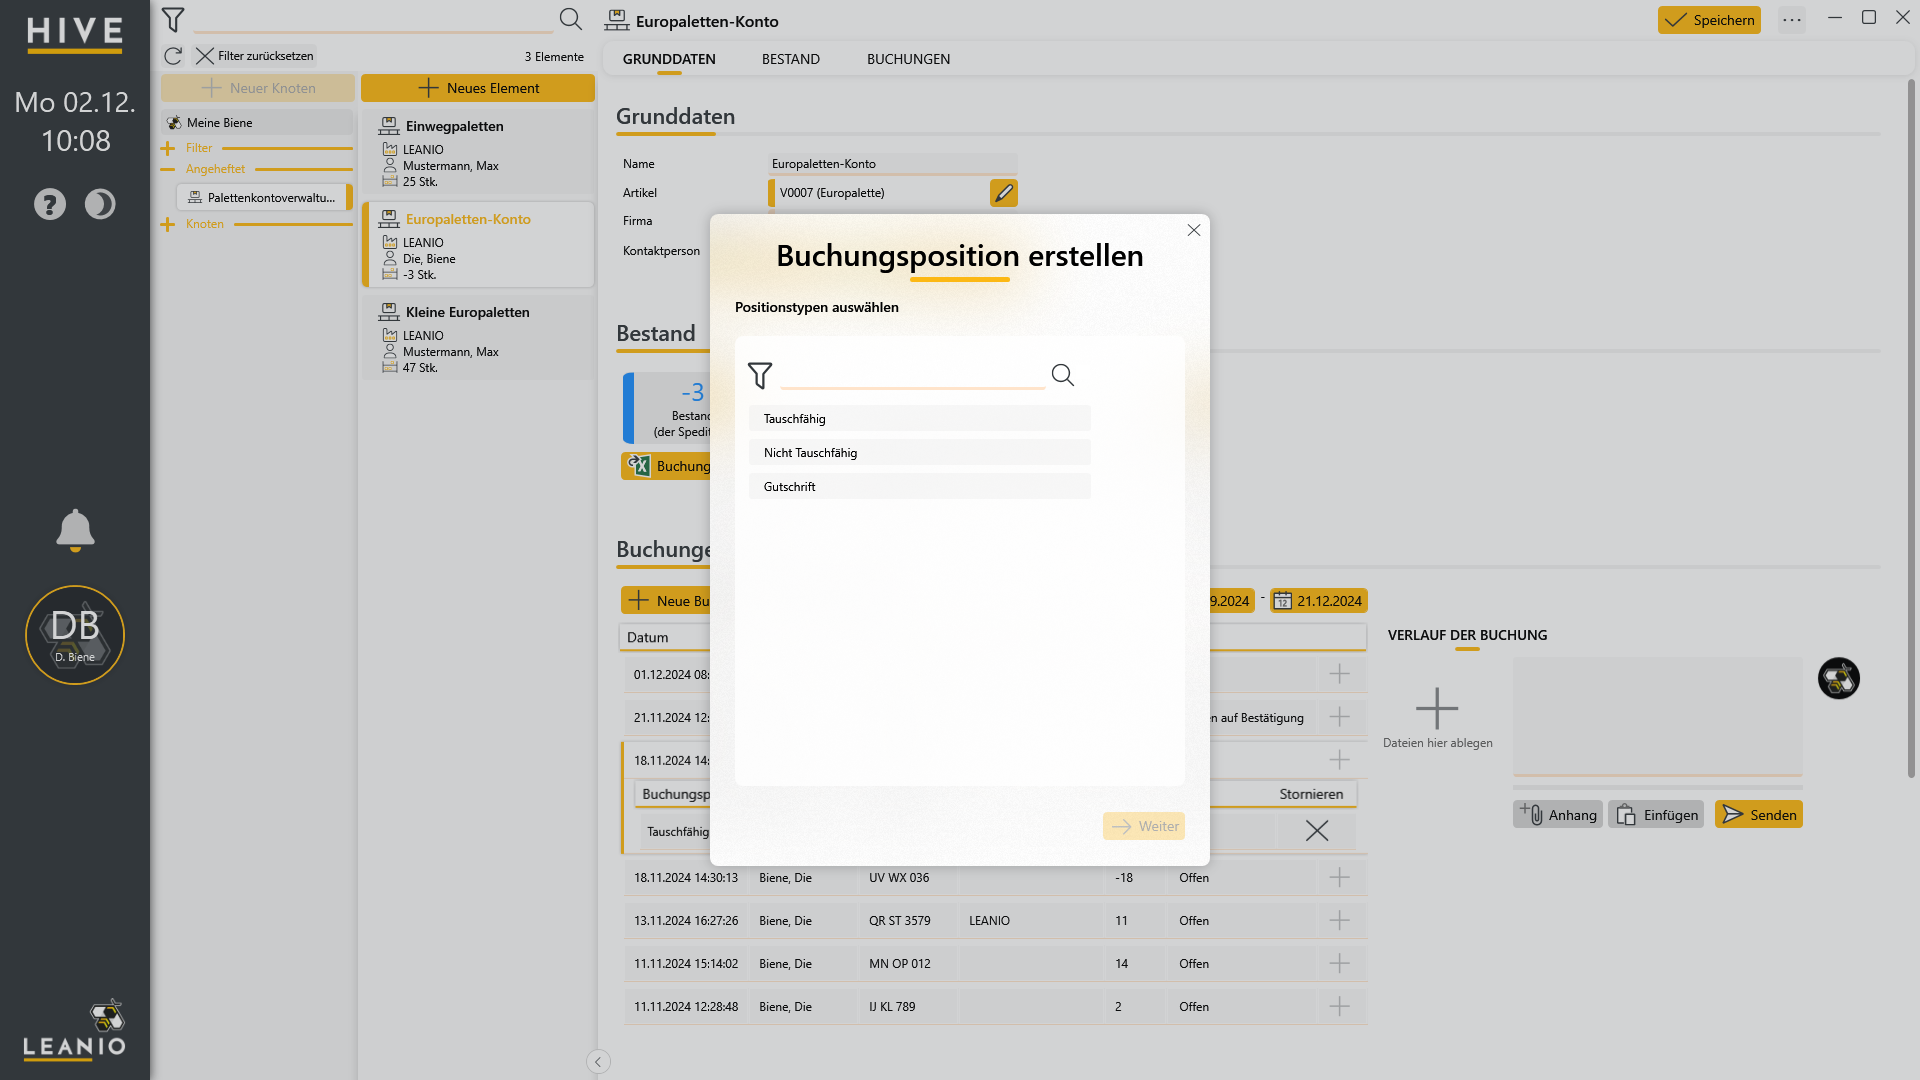Screen dimensions: 1920x1080
Task: Click the left panel search magnifier
Action: [571, 19]
